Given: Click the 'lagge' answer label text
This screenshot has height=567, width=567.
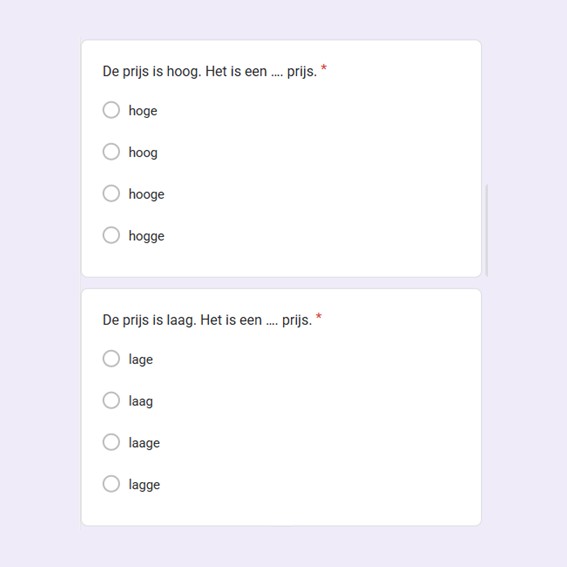Looking at the screenshot, I should (144, 485).
